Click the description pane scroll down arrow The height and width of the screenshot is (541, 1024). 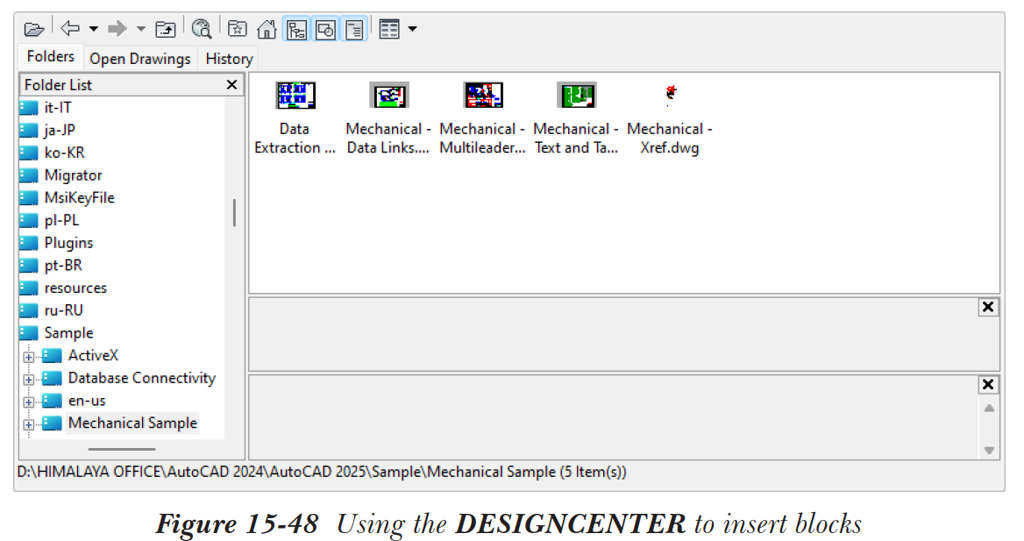[x=989, y=450]
